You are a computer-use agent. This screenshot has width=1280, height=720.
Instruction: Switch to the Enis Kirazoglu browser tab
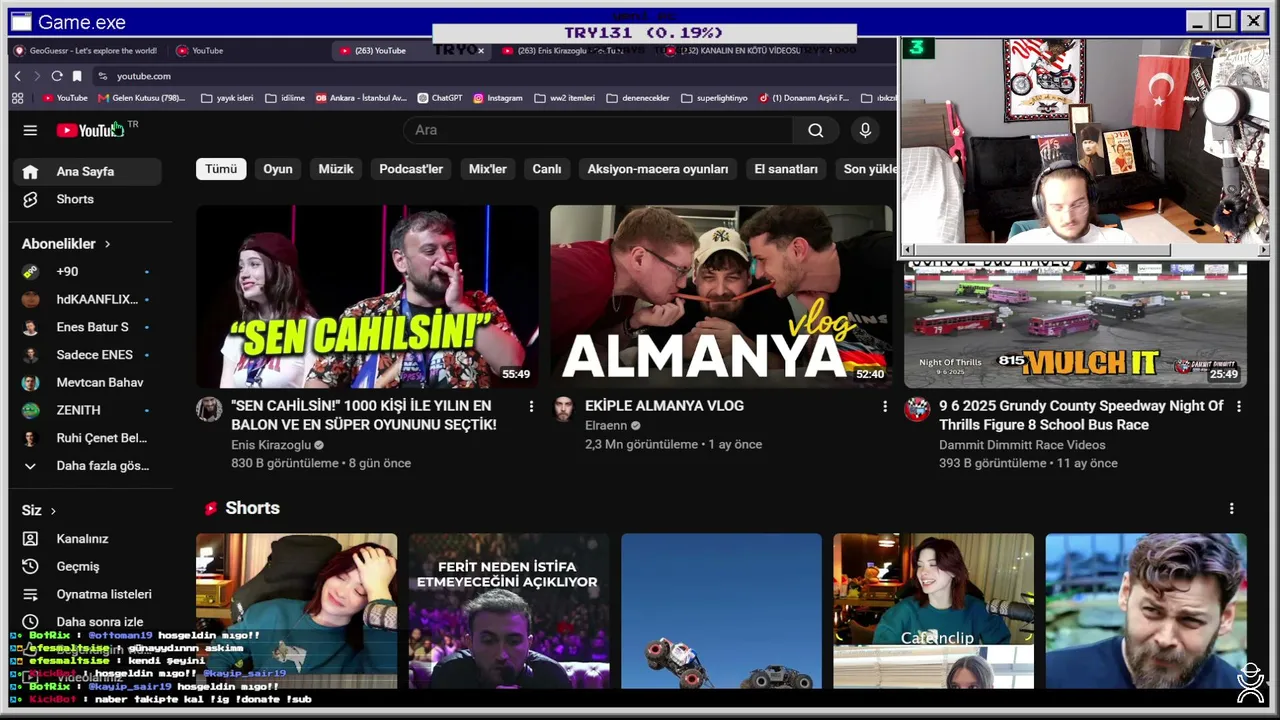tap(570, 51)
